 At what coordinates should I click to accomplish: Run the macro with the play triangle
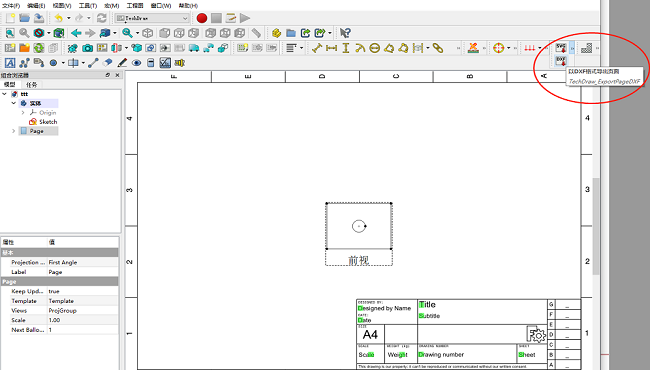245,18
